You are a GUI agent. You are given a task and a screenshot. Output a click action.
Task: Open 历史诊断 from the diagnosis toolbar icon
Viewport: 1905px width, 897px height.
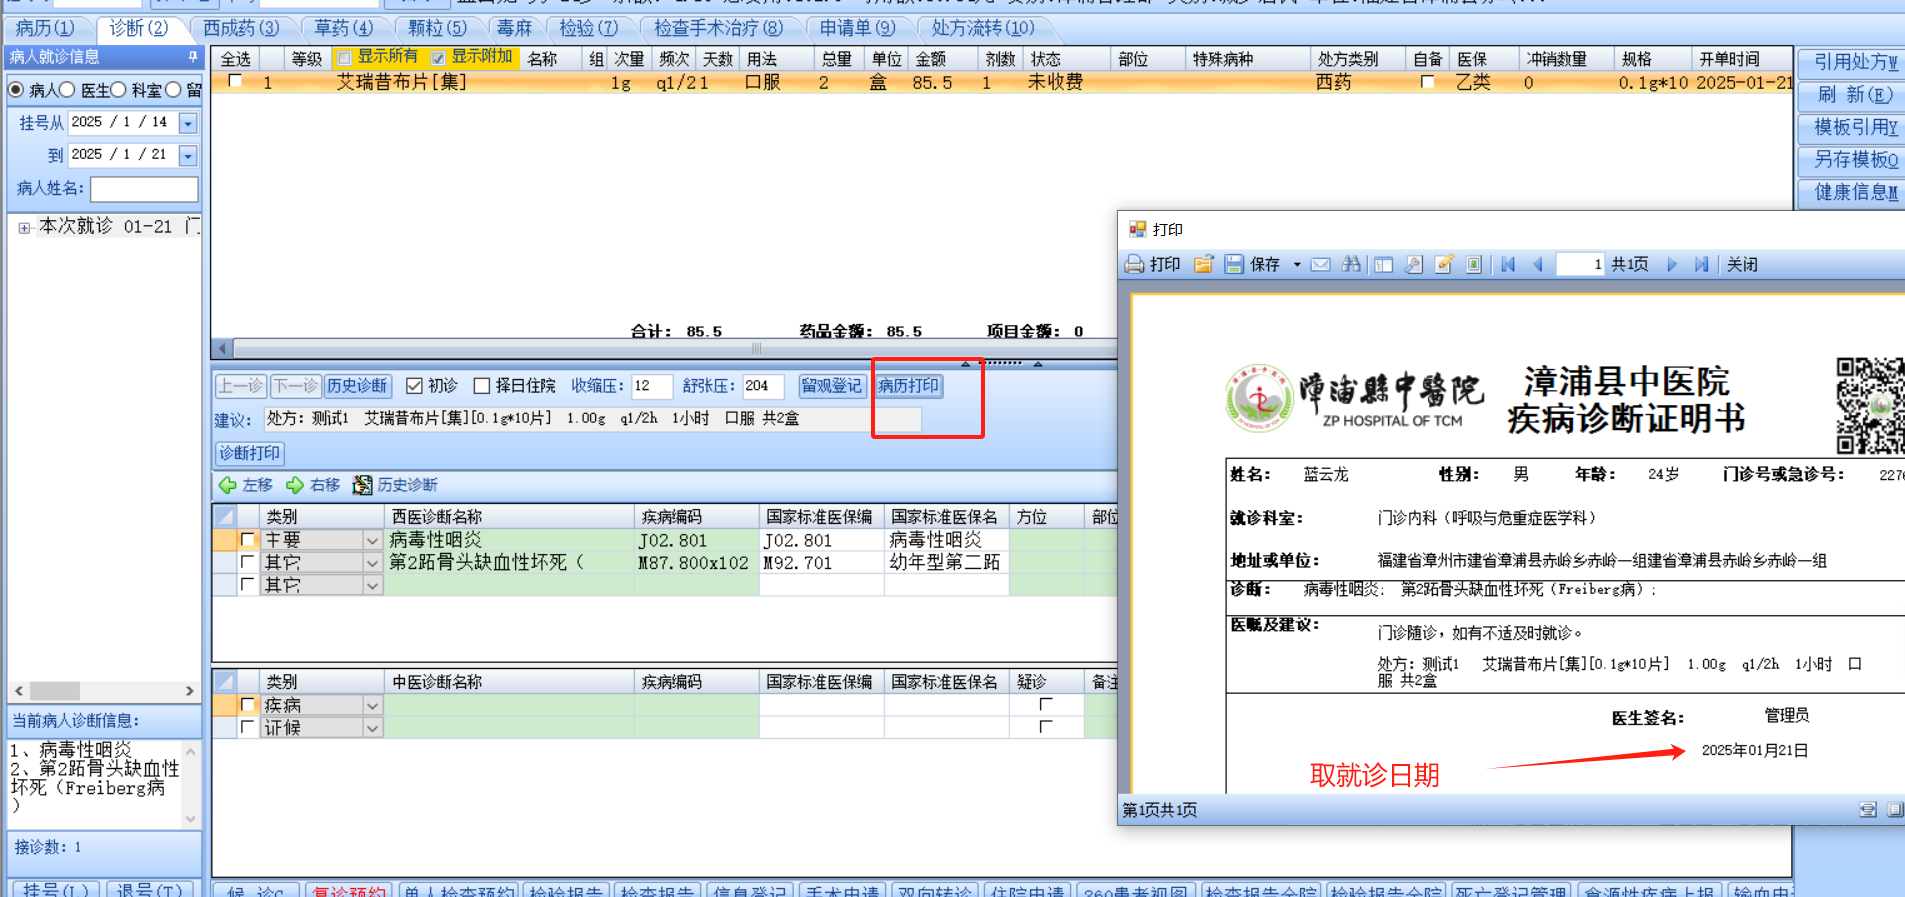(x=362, y=485)
